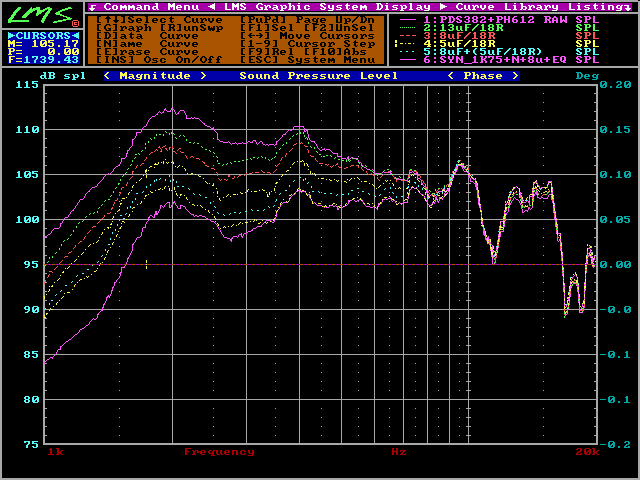The height and width of the screenshot is (480, 640).
Task: Click the left arrow before Phase
Action: pyautogui.click(x=451, y=76)
